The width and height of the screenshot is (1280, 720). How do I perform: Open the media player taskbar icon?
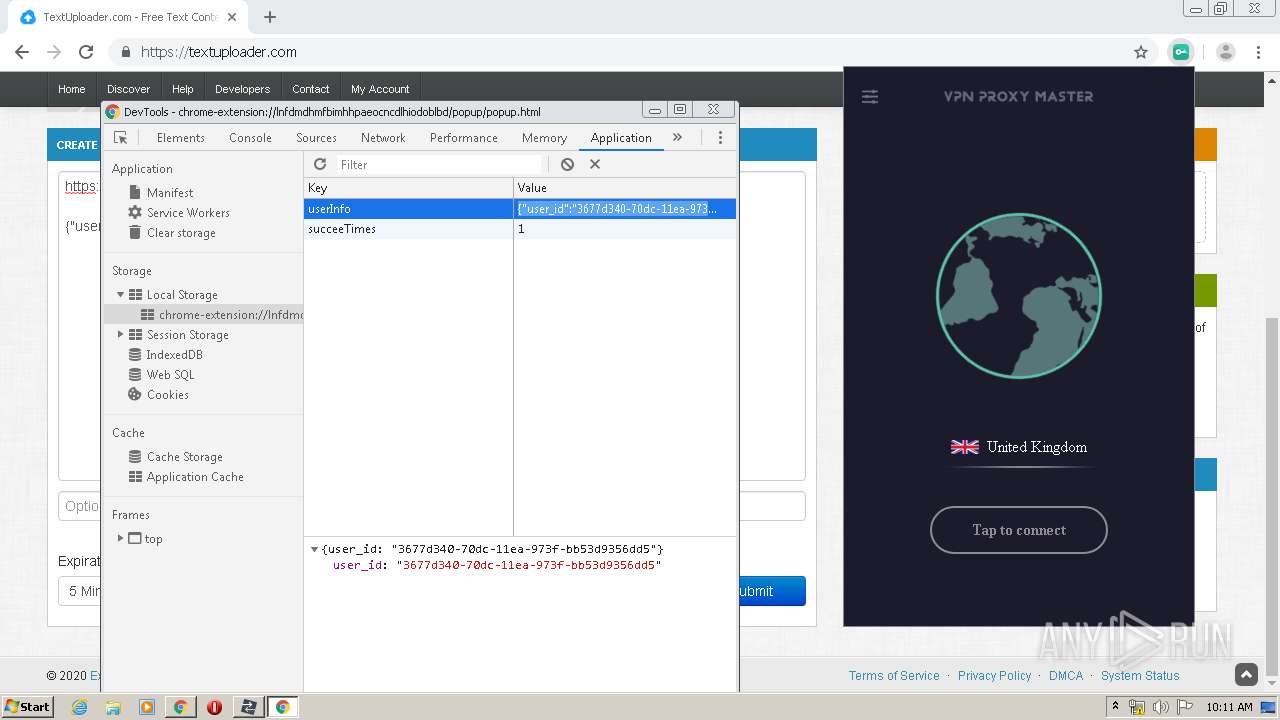pyautogui.click(x=147, y=707)
